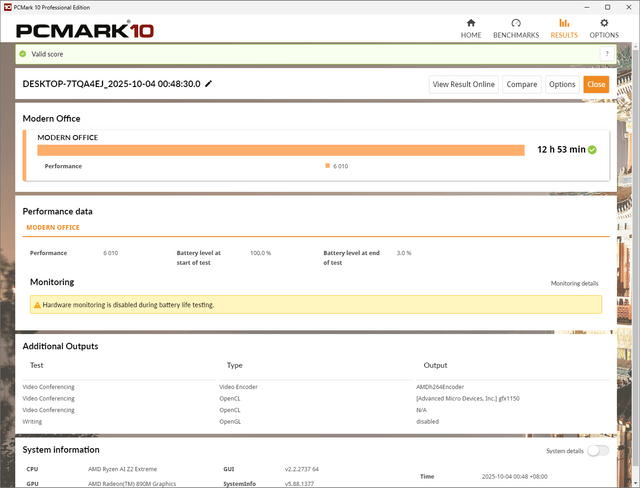
Task: Click the PCMark 10 logo
Action: tap(84, 30)
